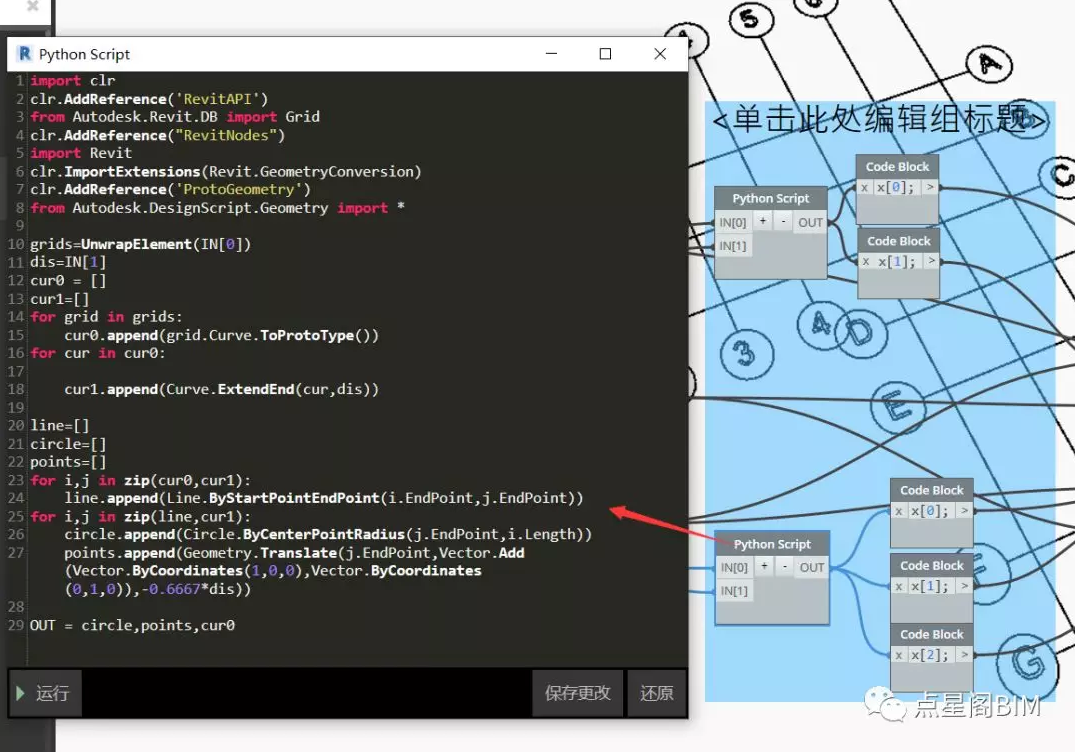Click 保存更改 to save changes
This screenshot has height=752, width=1075.
(x=577, y=693)
